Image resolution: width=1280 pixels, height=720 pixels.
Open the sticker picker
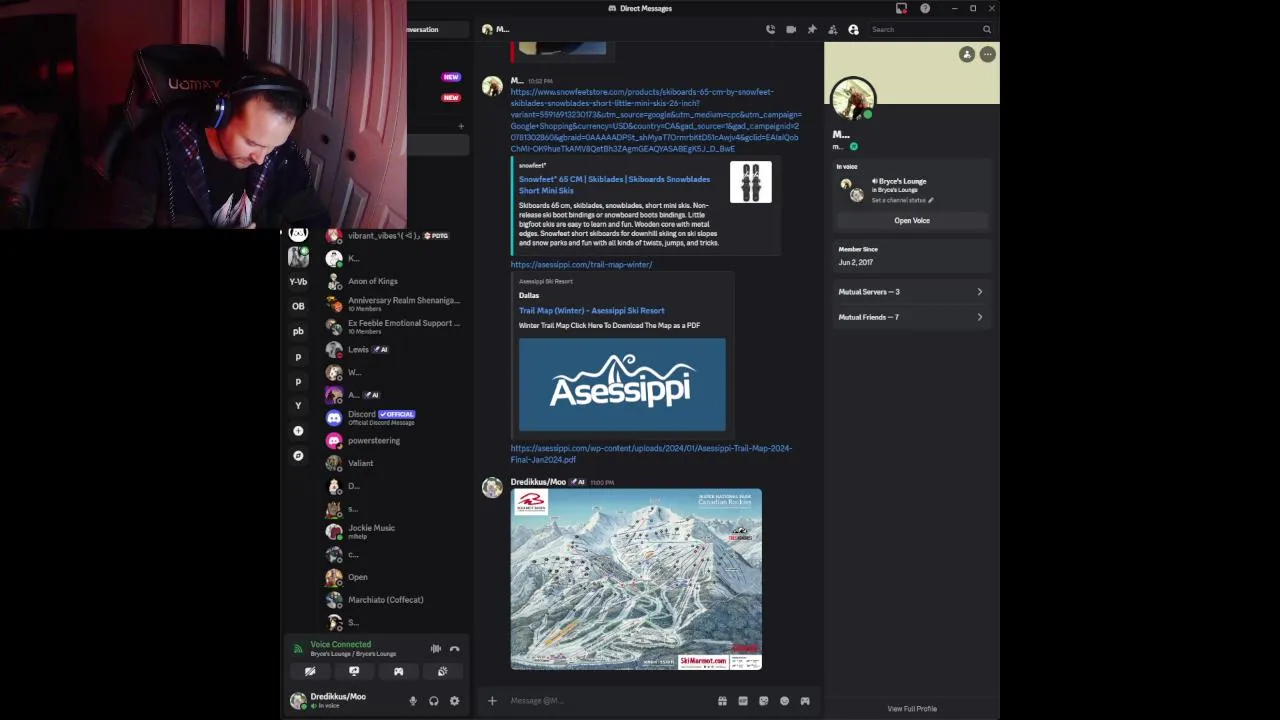tap(764, 701)
